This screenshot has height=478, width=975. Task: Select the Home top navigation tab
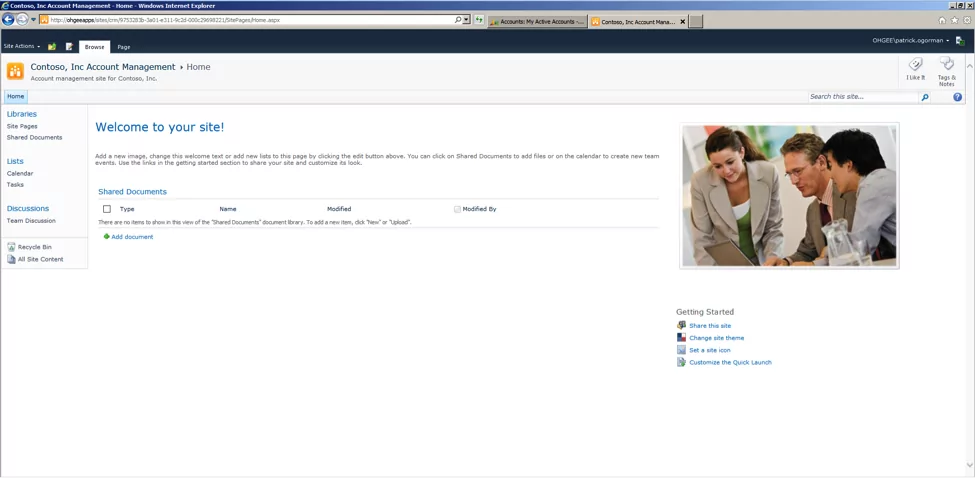coord(16,96)
